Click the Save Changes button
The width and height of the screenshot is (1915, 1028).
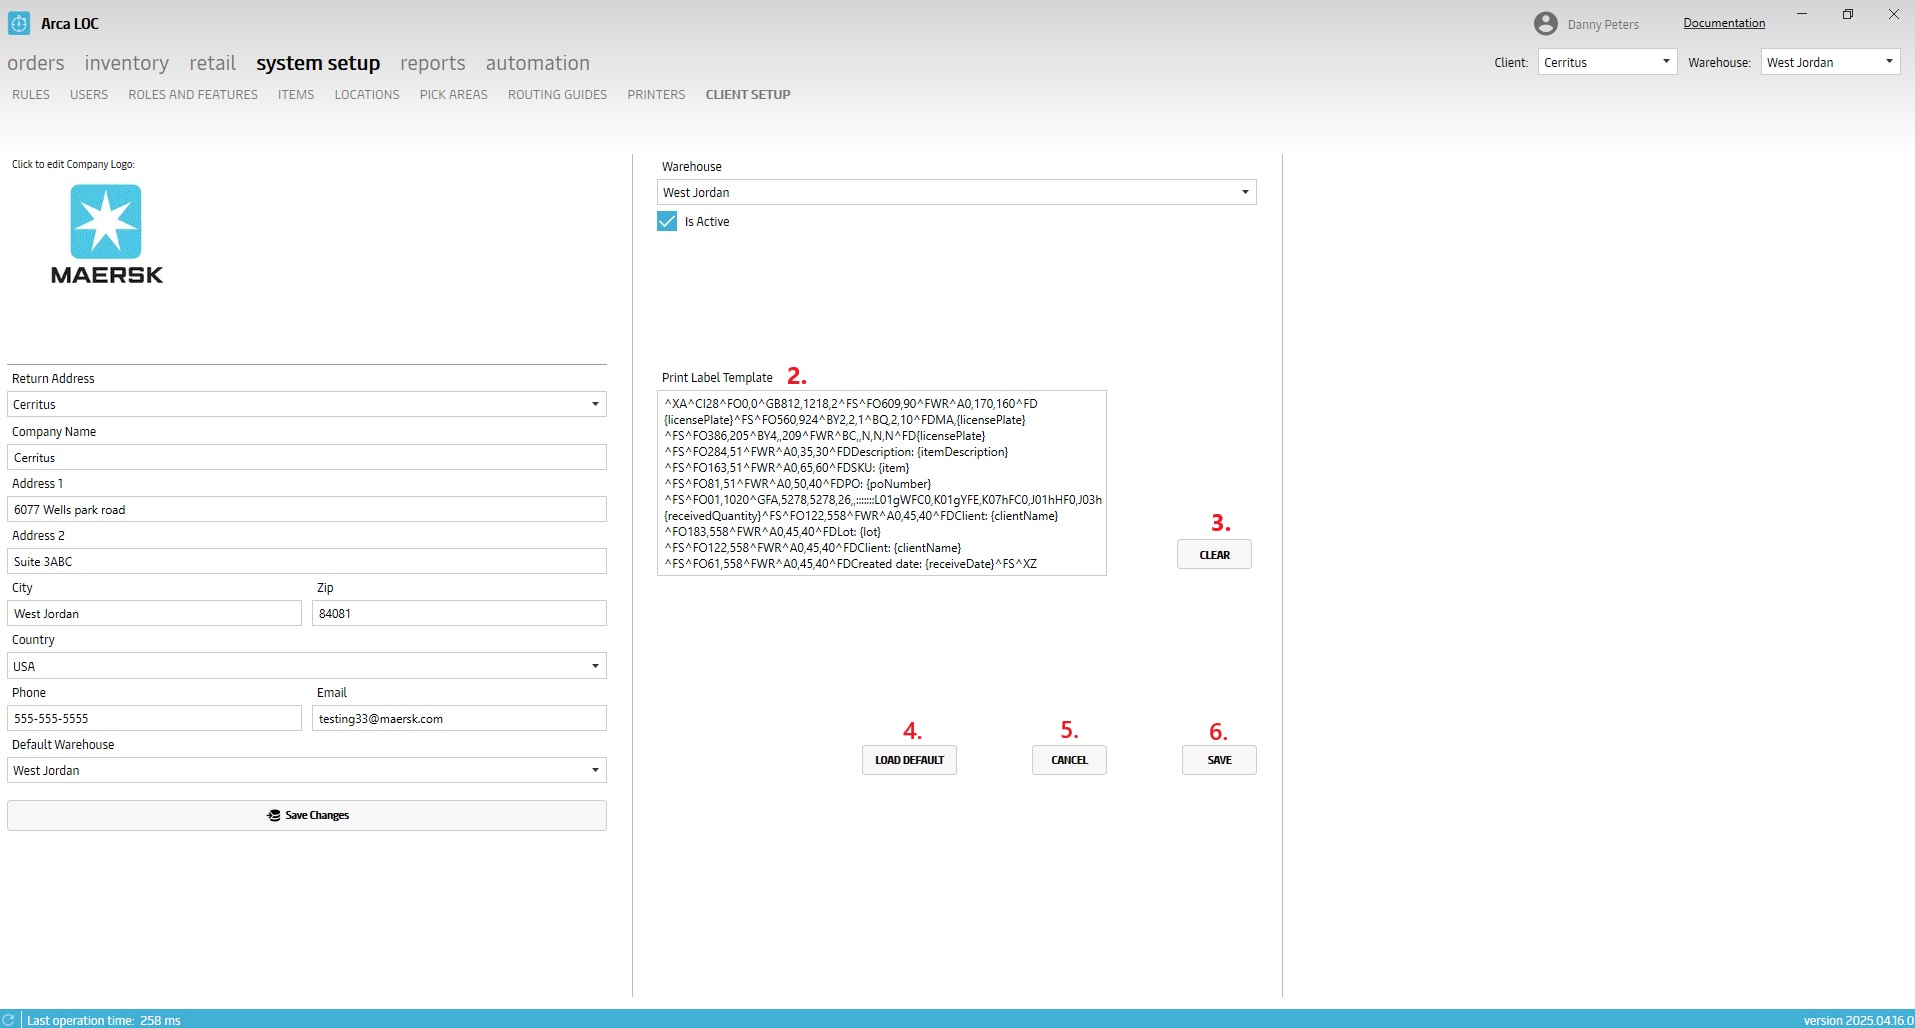click(307, 815)
